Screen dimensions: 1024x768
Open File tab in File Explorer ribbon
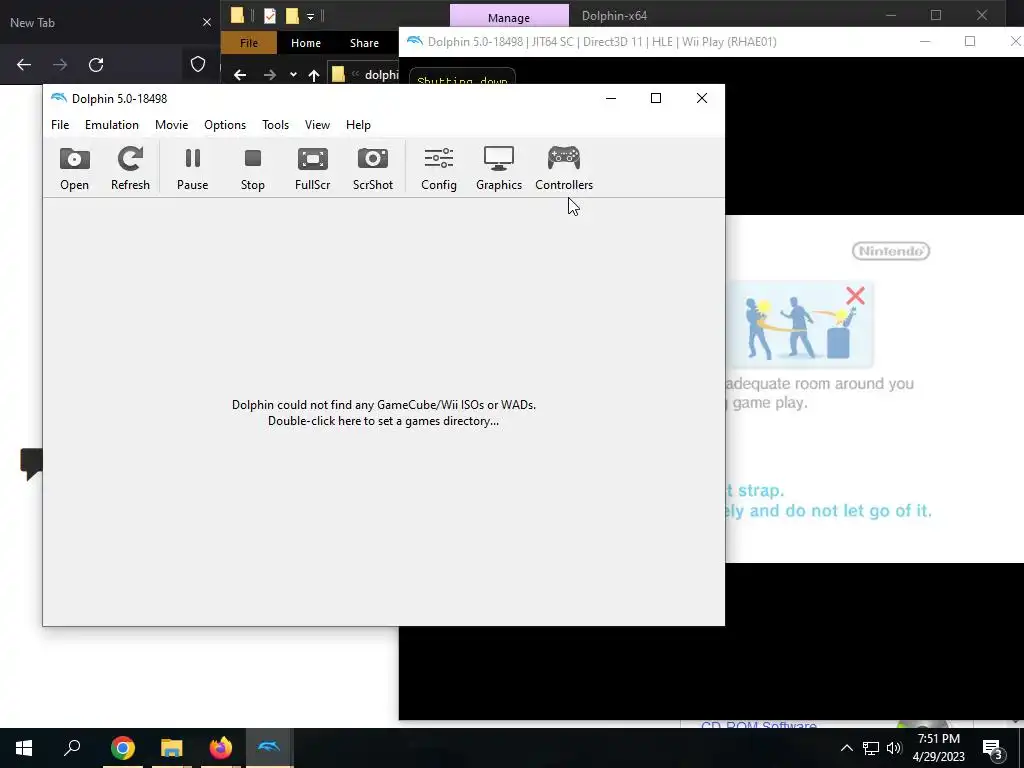(x=249, y=43)
